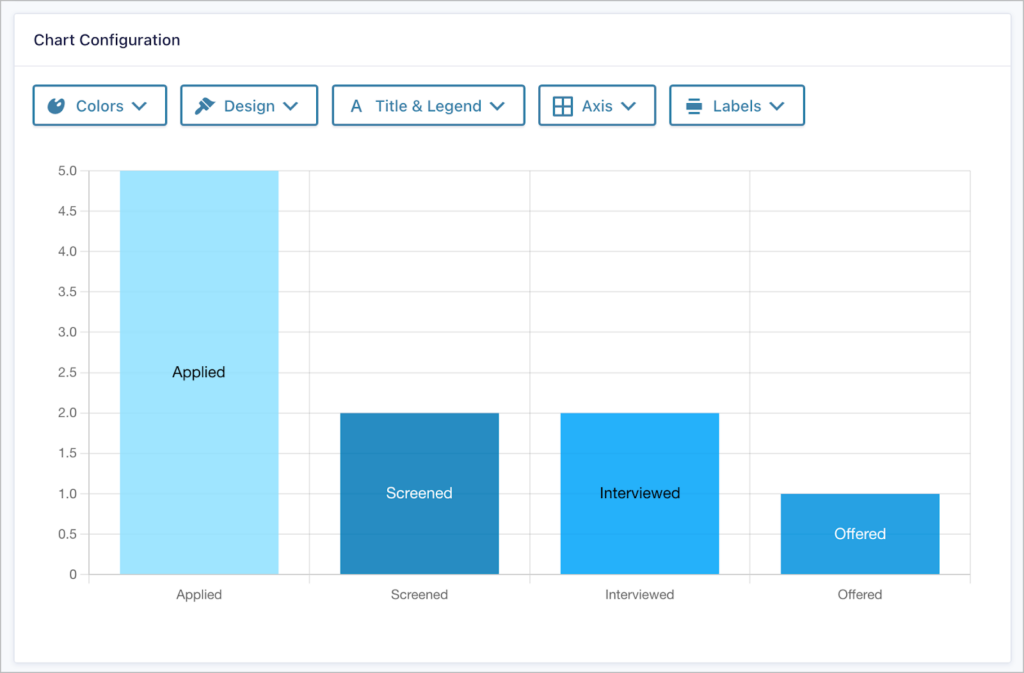This screenshot has width=1024, height=673.
Task: Select the Interviewed bar
Action: tap(639, 493)
